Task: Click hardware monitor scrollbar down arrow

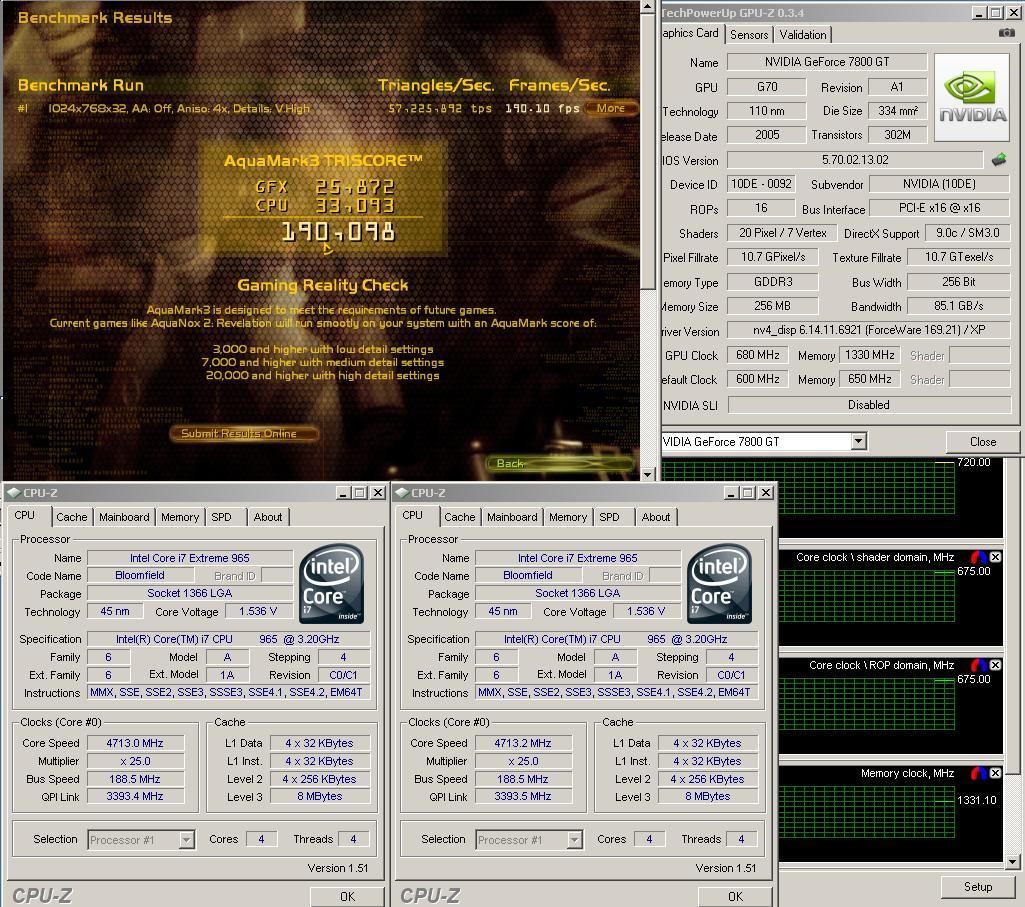Action: coord(1012,863)
